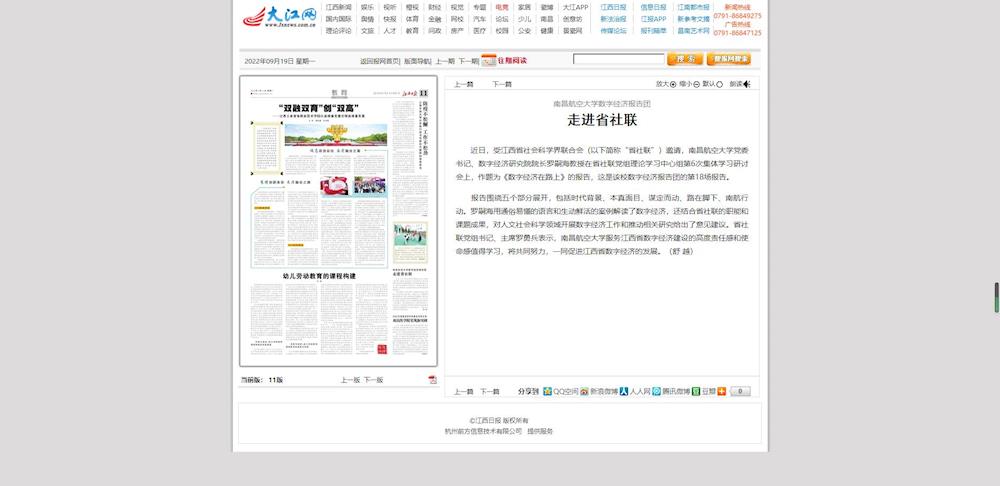Click the search input field

(x=618, y=59)
